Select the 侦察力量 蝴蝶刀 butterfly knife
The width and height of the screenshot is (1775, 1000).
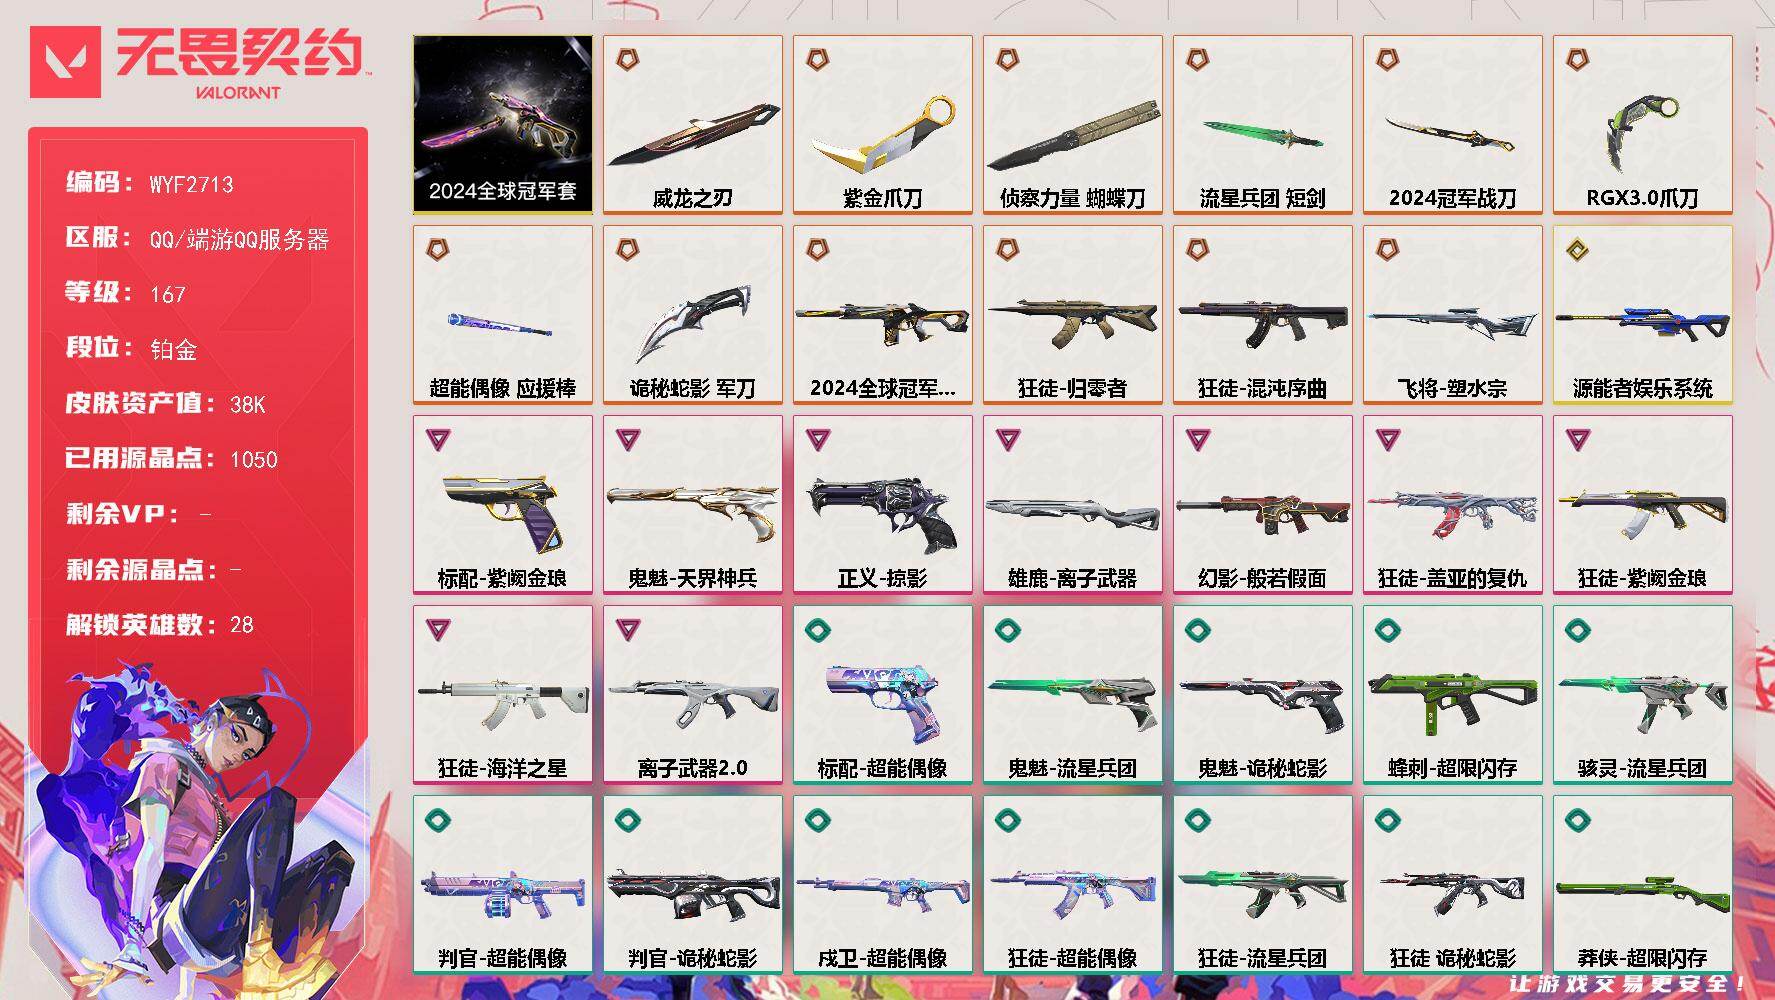(1072, 125)
